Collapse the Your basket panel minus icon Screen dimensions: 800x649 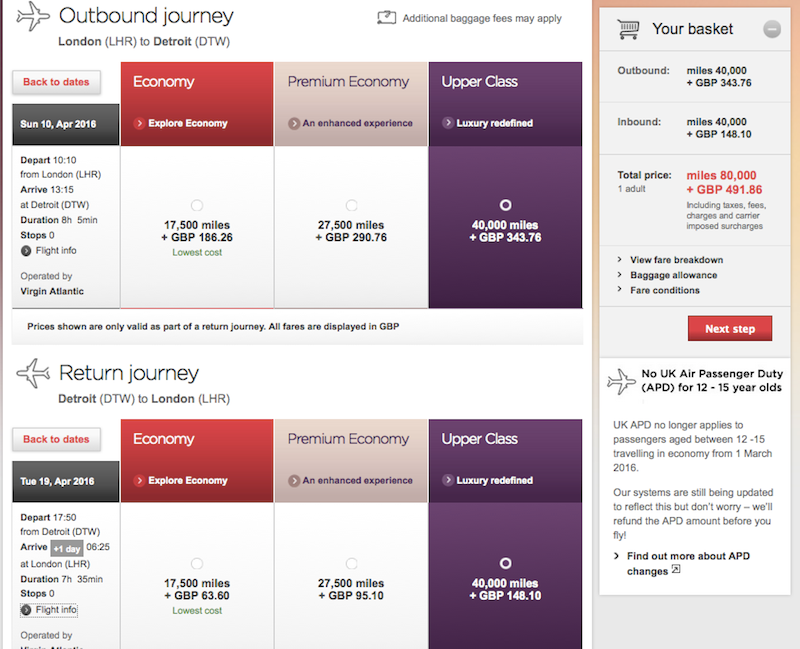click(771, 30)
